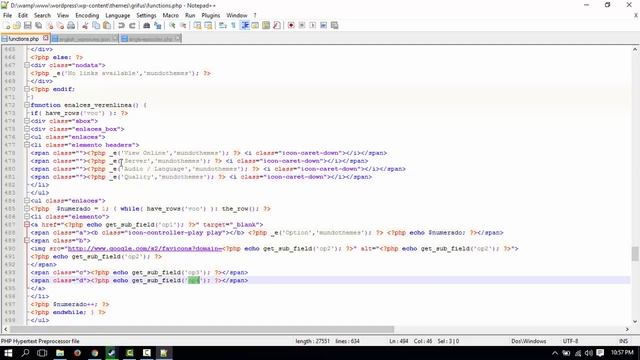The width and height of the screenshot is (640, 360).
Task: Collapse div class="nodata" fold on line 467
Action: (27, 65)
